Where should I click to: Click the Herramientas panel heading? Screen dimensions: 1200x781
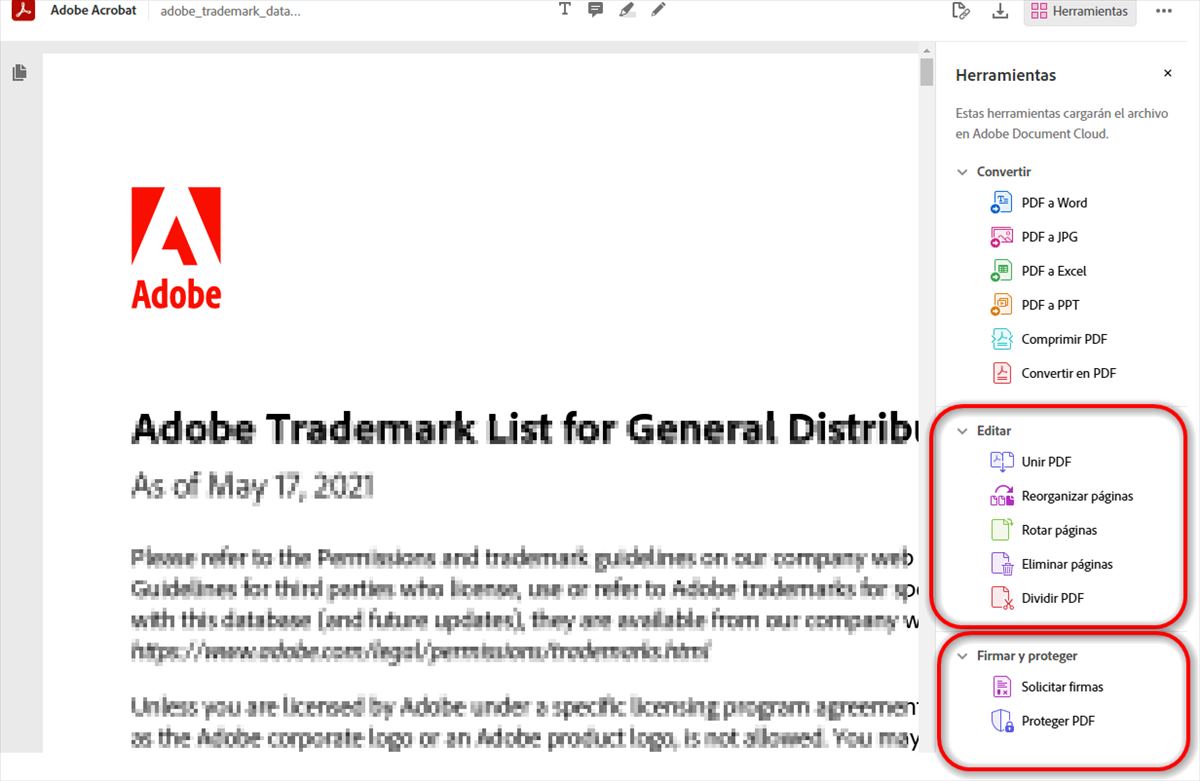coord(1005,75)
